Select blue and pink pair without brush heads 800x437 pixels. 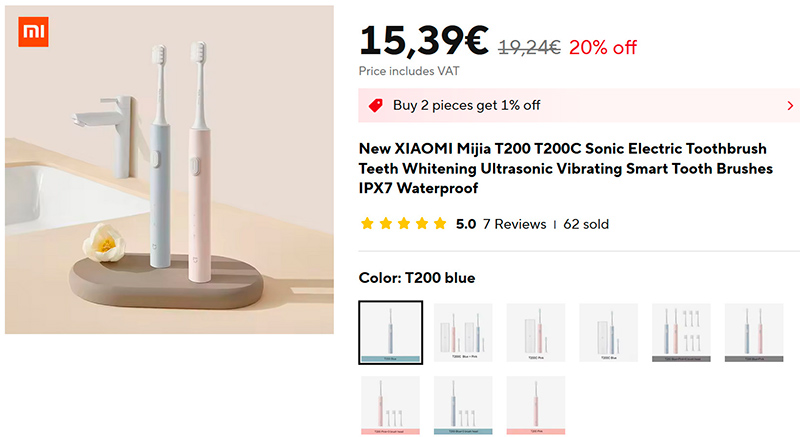click(x=755, y=333)
